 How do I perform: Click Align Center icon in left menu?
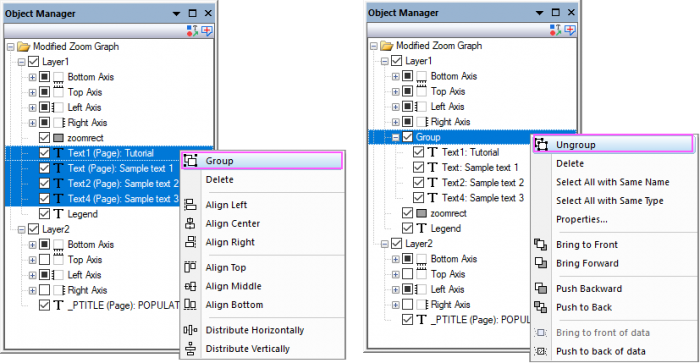pyautogui.click(x=190, y=224)
